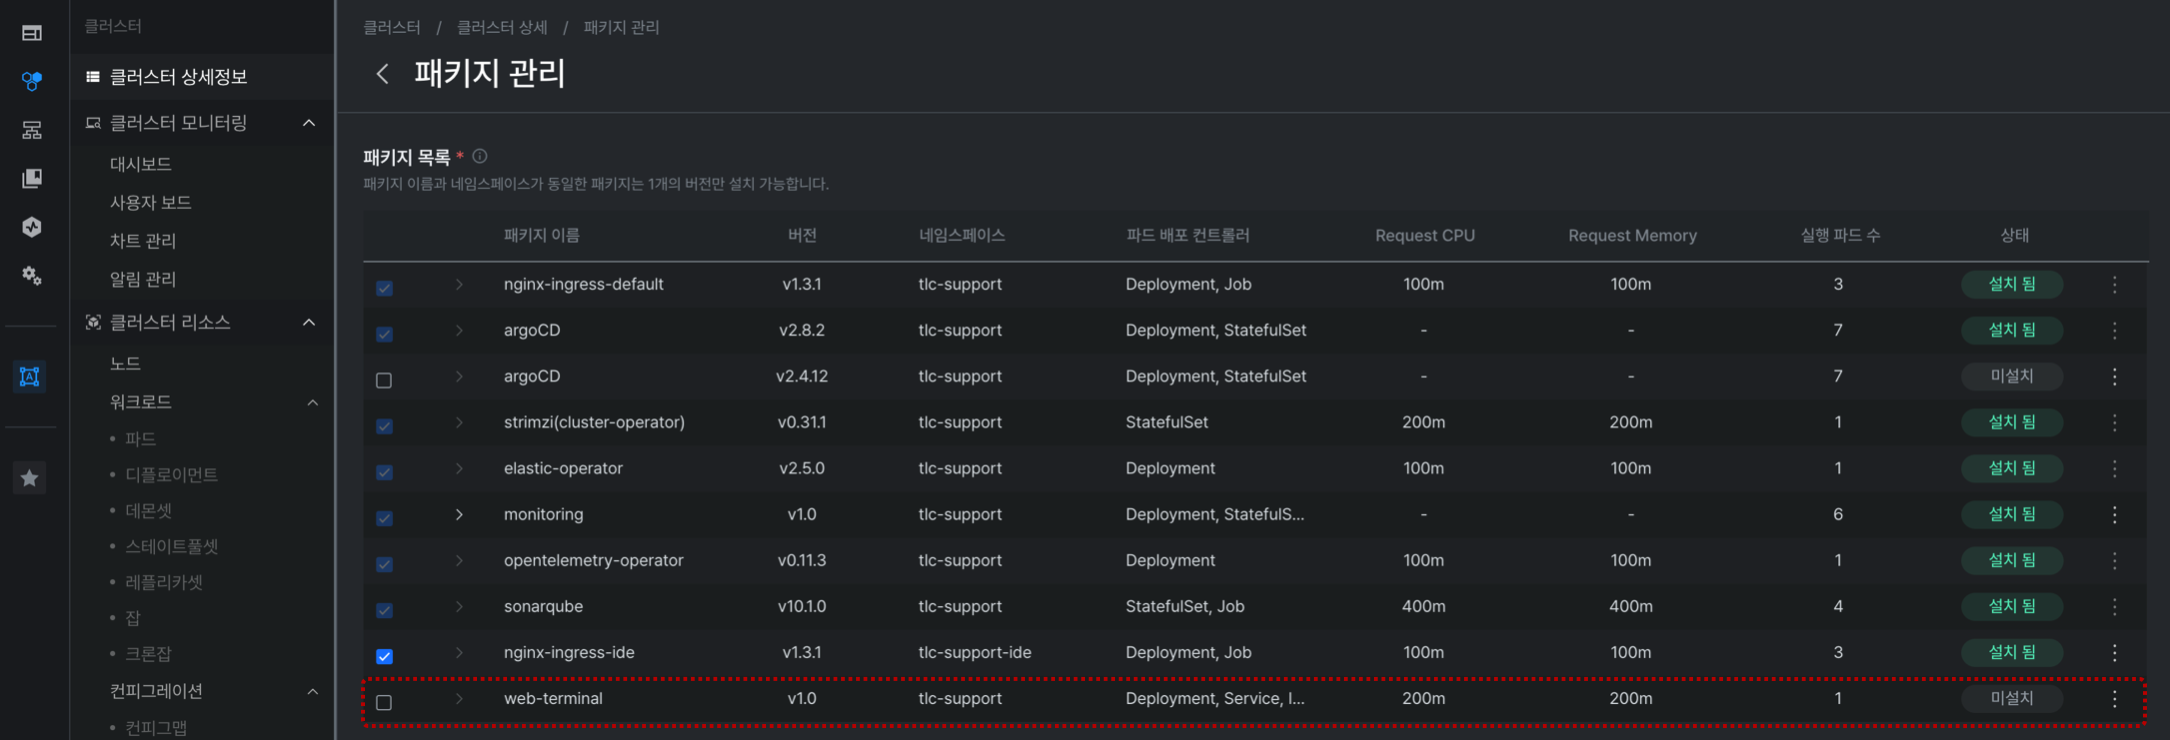The width and height of the screenshot is (2170, 740).
Task: Open 디플로이먼트 under 워크로드
Action: coord(171,475)
